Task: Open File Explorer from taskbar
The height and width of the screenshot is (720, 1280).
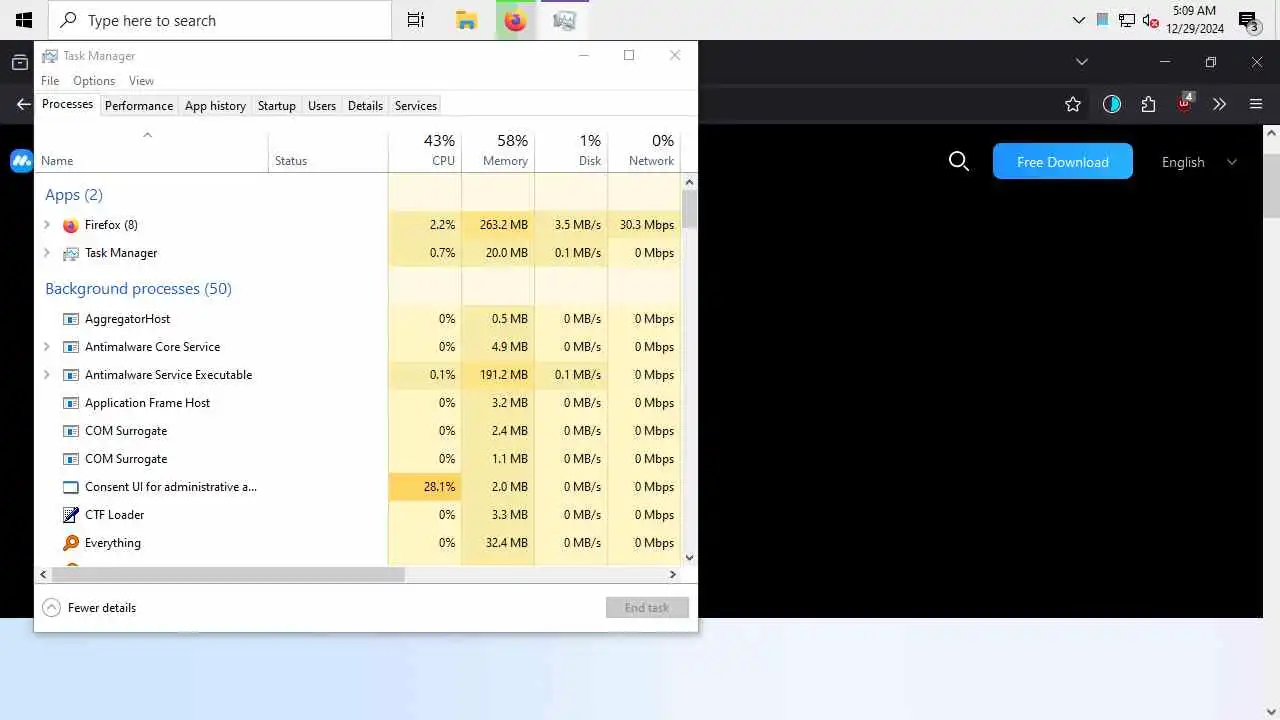Action: 466,20
